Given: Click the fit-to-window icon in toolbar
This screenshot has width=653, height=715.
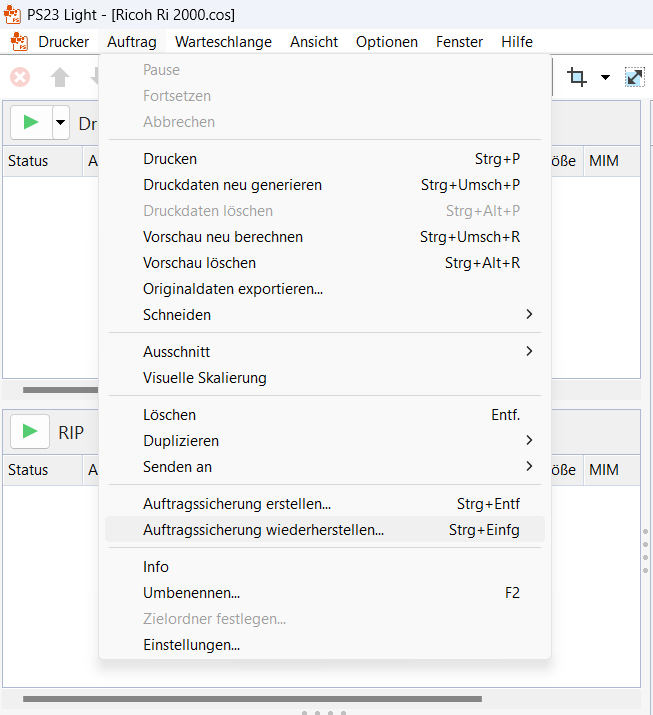Looking at the screenshot, I should coord(635,77).
